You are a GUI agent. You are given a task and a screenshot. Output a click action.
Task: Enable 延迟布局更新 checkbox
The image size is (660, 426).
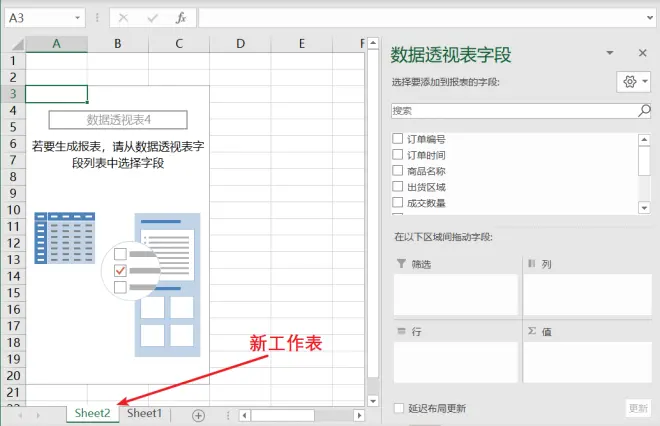[x=399, y=408]
